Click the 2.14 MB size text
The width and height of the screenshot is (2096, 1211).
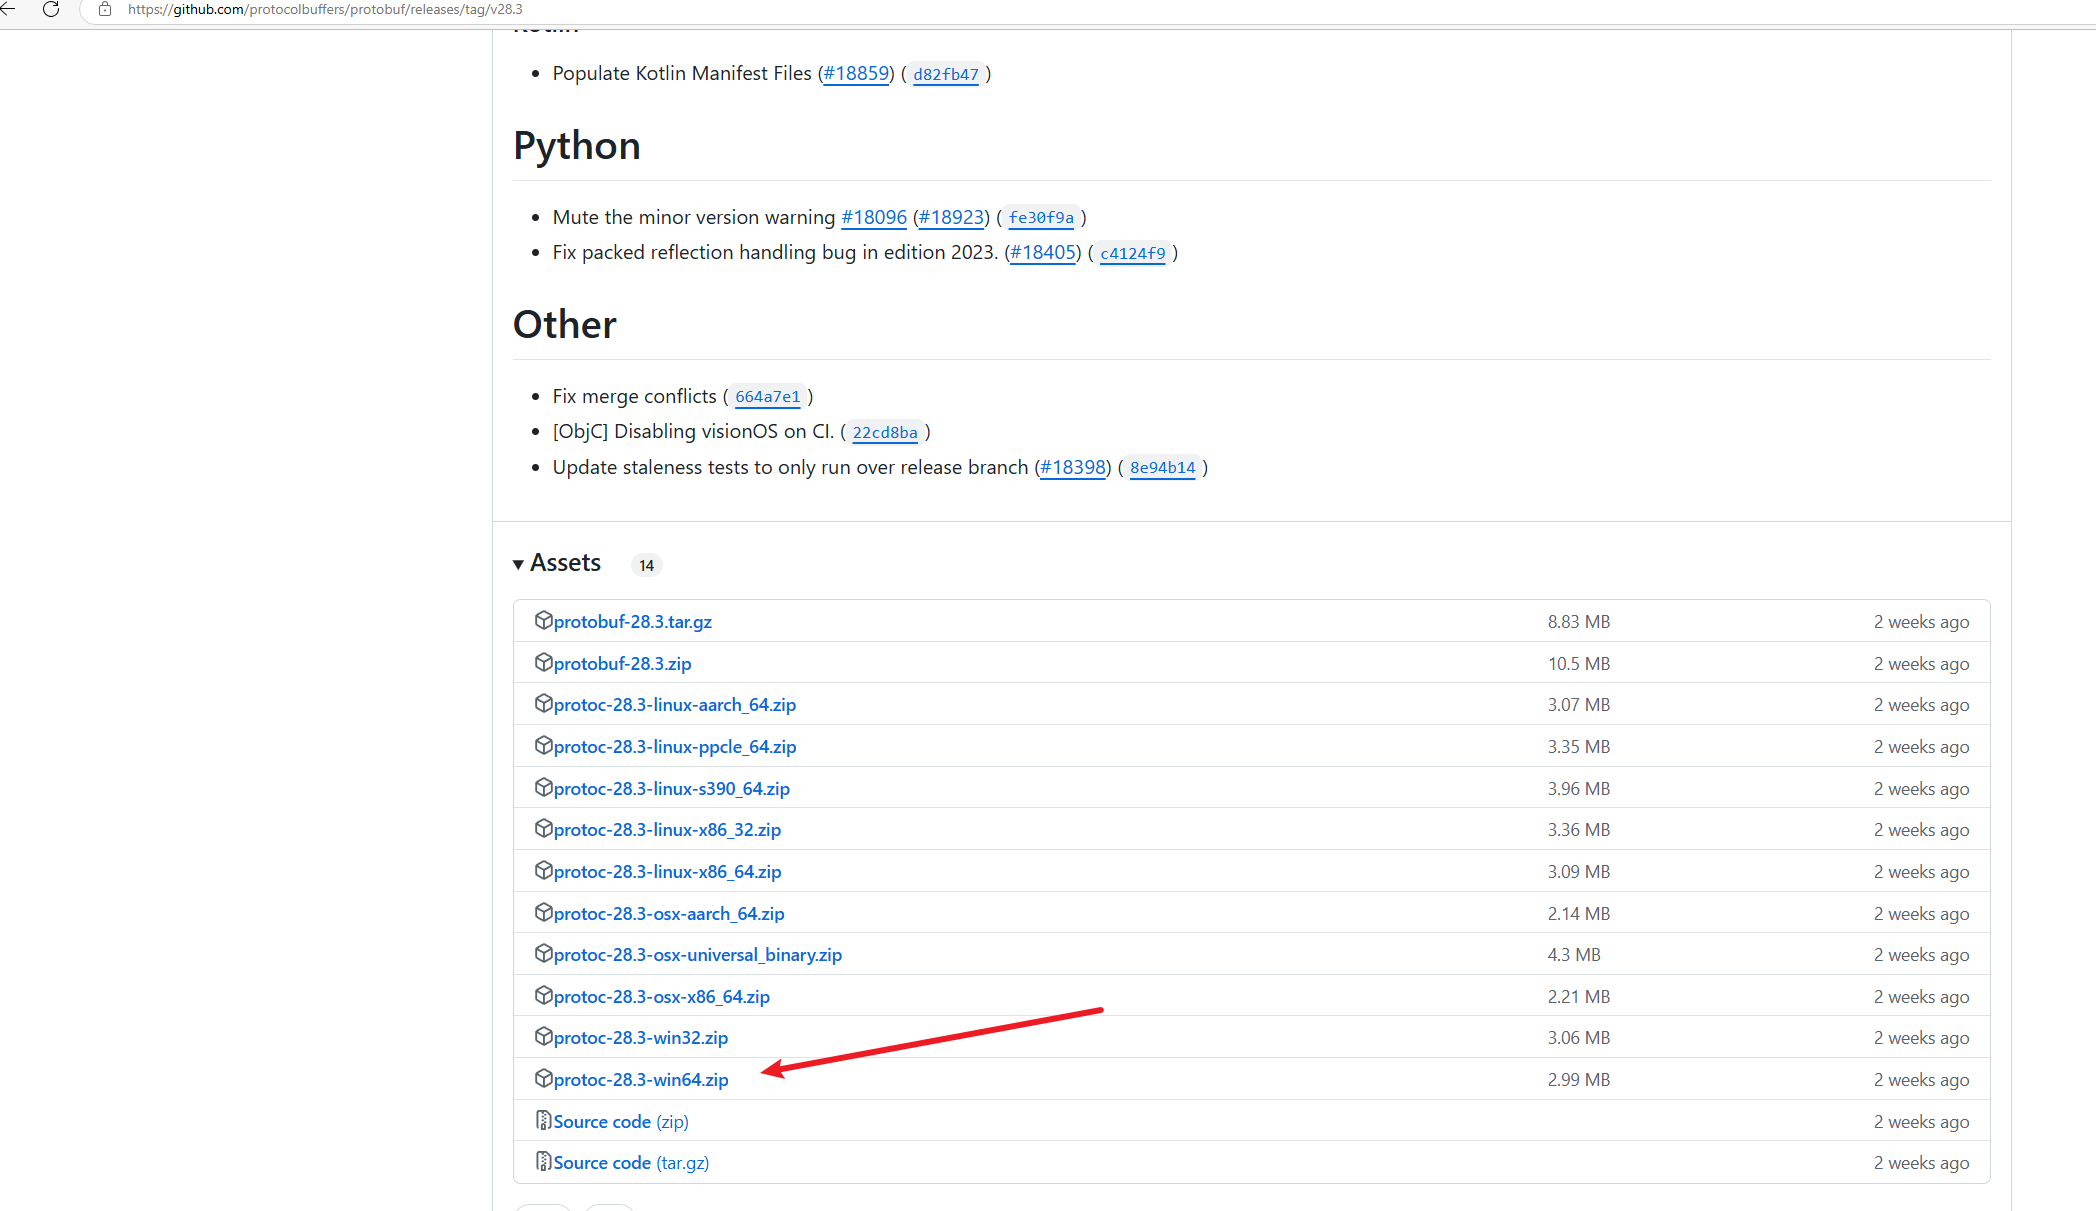pyautogui.click(x=1579, y=914)
